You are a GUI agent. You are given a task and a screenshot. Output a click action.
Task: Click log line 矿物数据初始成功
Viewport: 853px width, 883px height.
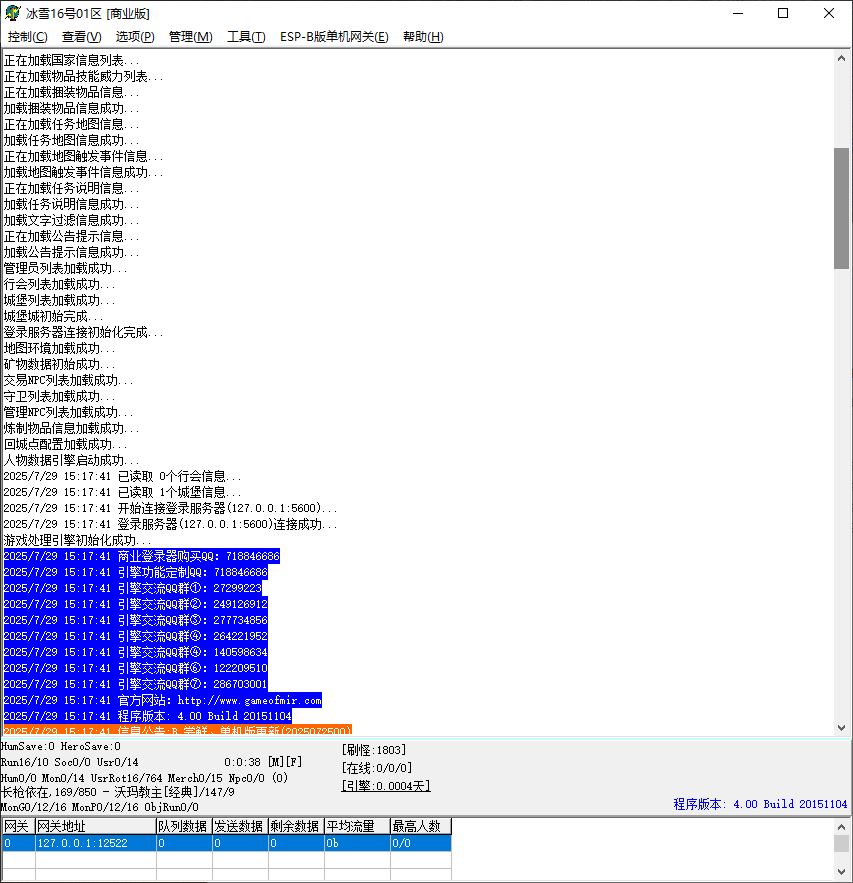click(x=59, y=364)
